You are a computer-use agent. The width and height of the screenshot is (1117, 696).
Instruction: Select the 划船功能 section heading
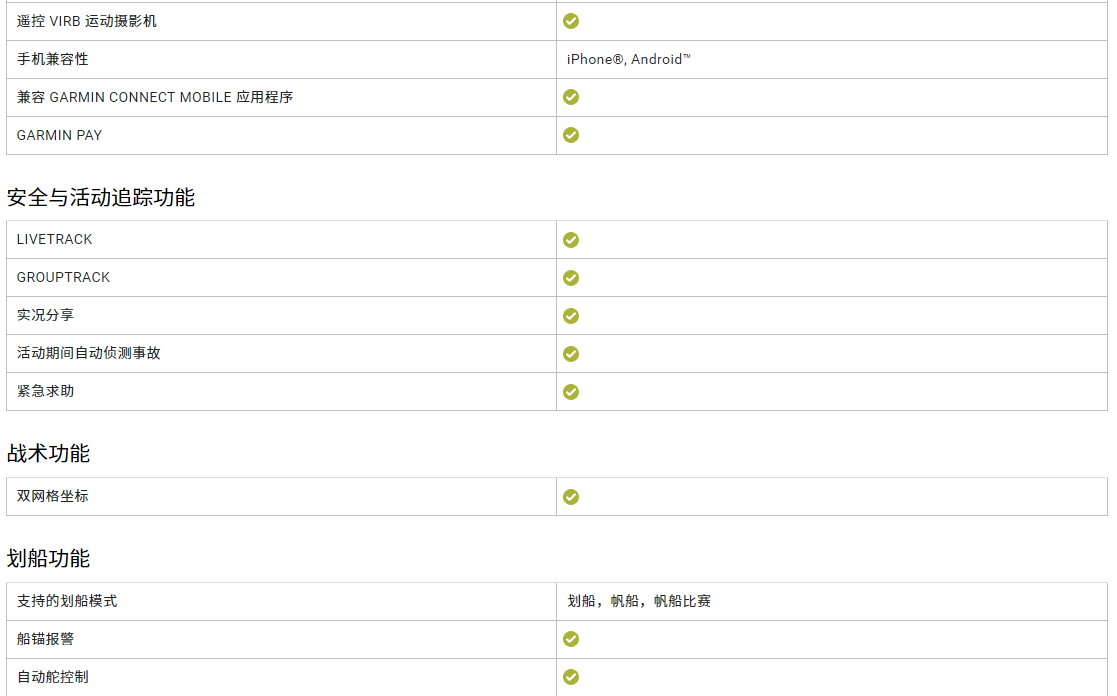point(48,558)
